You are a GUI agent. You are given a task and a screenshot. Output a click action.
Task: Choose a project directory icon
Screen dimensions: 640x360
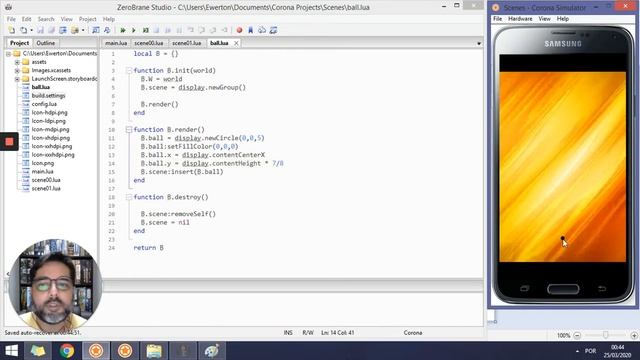point(75,30)
